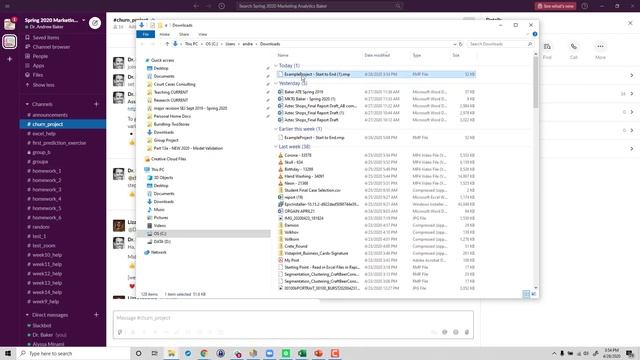
Task: Open the Slackbot direct message
Action: point(42,326)
